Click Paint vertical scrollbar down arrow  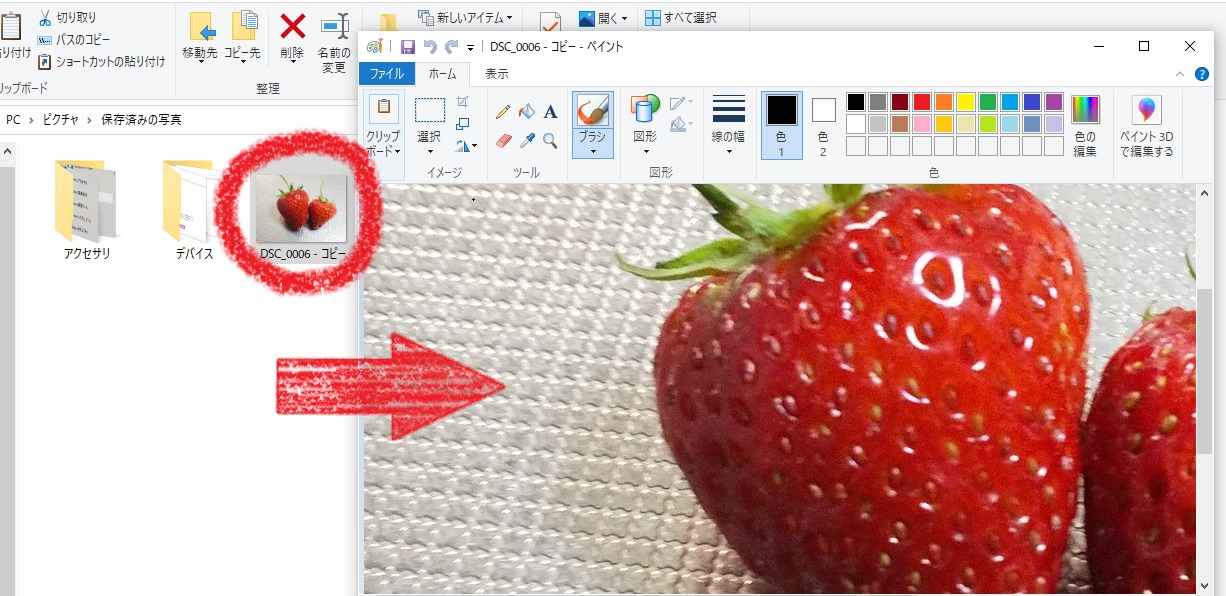point(1204,585)
